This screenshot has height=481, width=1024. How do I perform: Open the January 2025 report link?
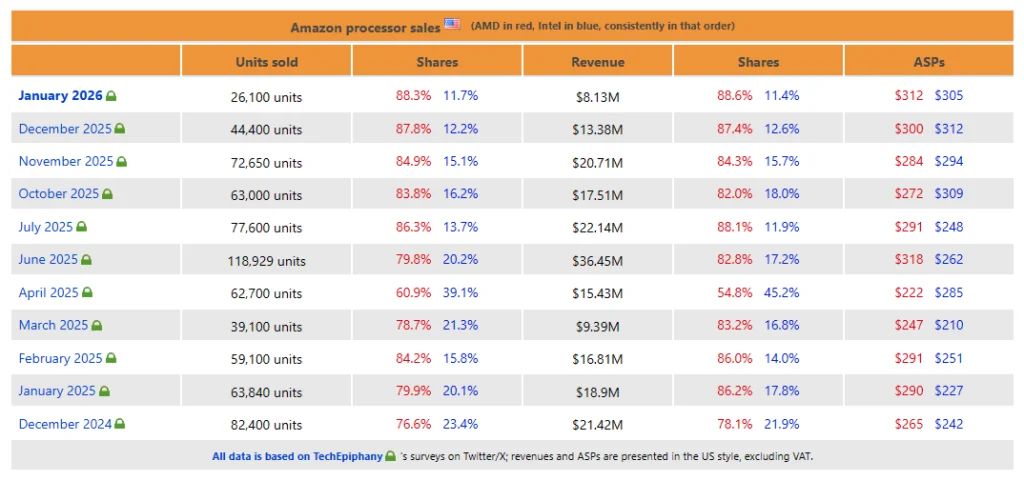[57, 391]
